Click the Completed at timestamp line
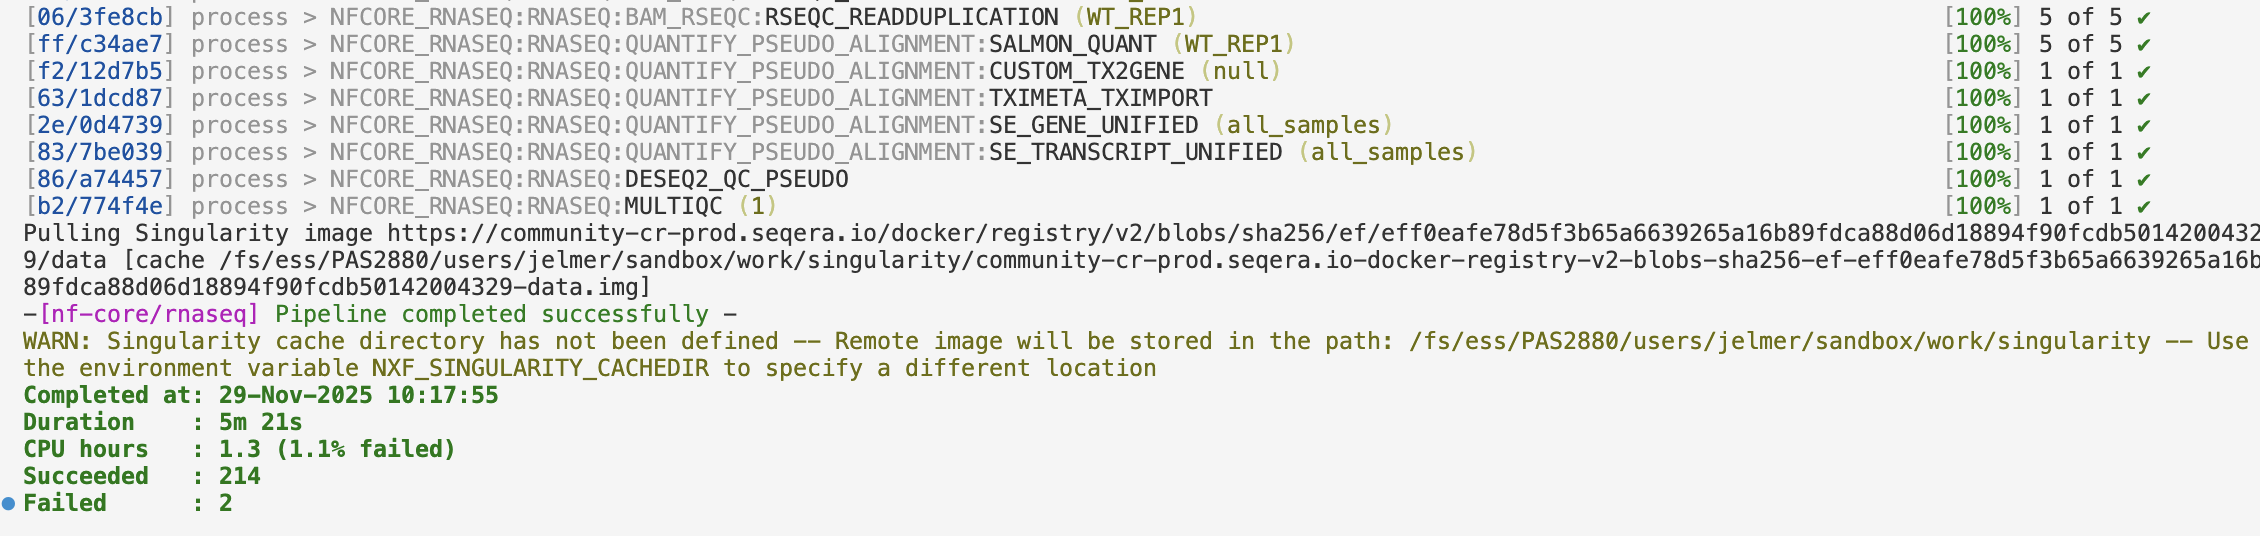The width and height of the screenshot is (2260, 536). click(260, 396)
